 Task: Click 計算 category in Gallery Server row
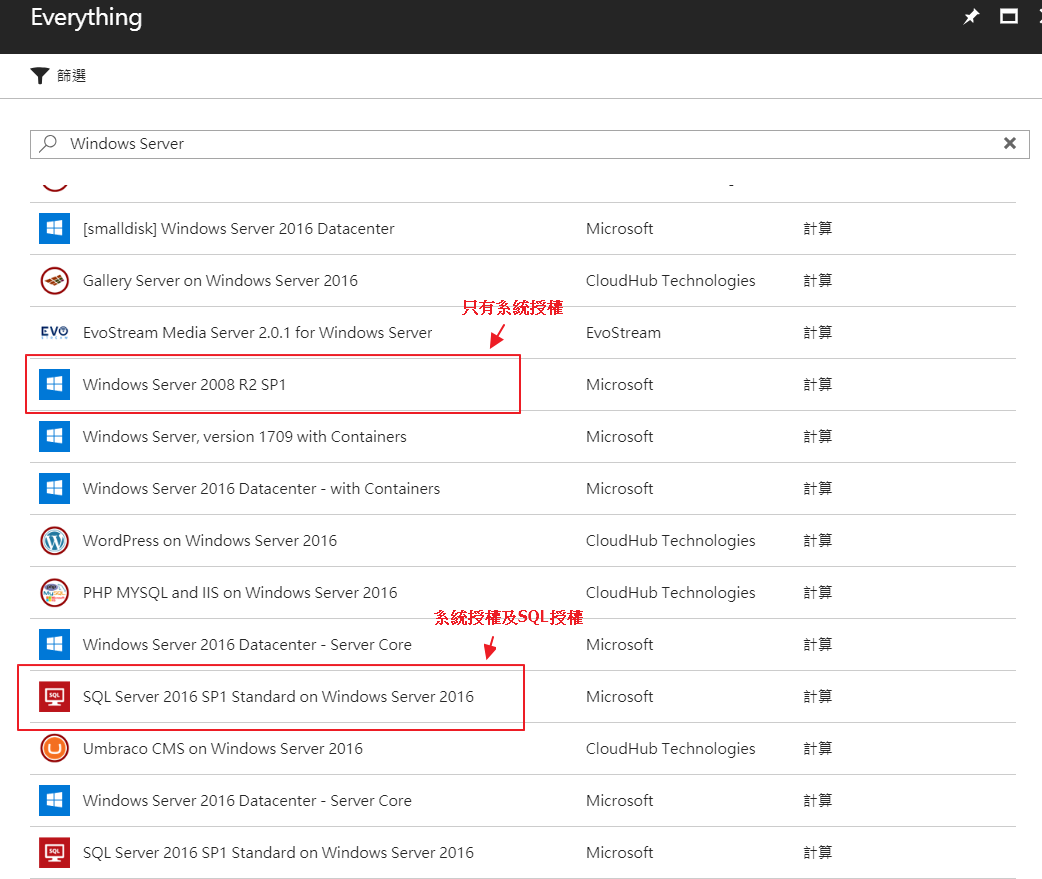tap(817, 280)
